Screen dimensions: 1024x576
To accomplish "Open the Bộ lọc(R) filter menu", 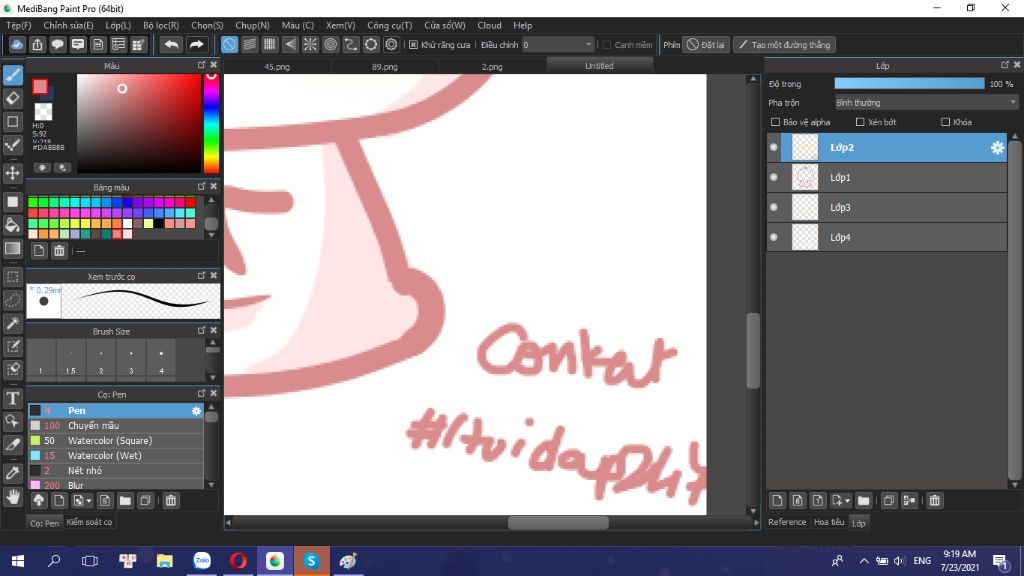I will click(161, 25).
